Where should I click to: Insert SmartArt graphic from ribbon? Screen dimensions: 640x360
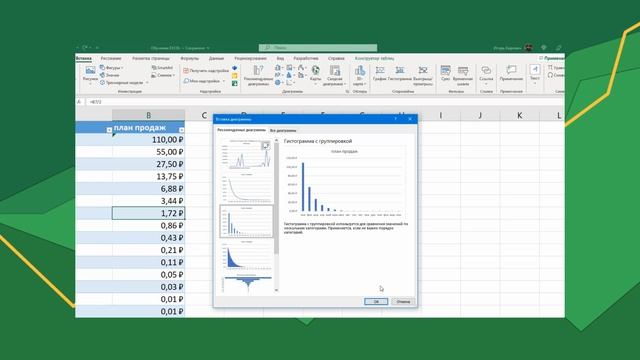(x=162, y=68)
